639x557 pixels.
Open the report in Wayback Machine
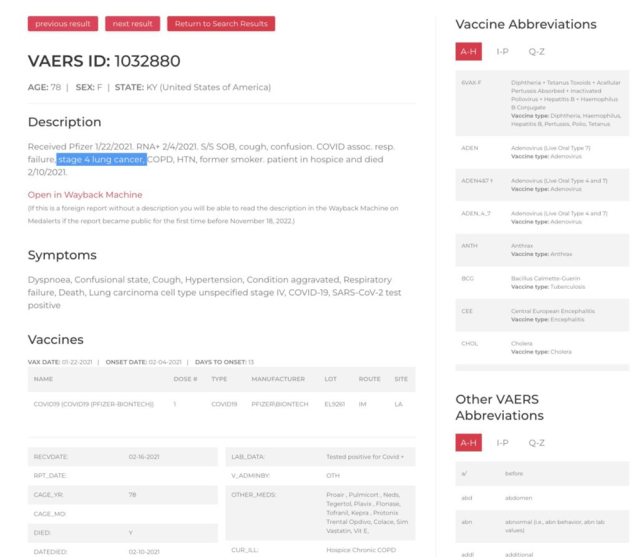[x=85, y=195]
